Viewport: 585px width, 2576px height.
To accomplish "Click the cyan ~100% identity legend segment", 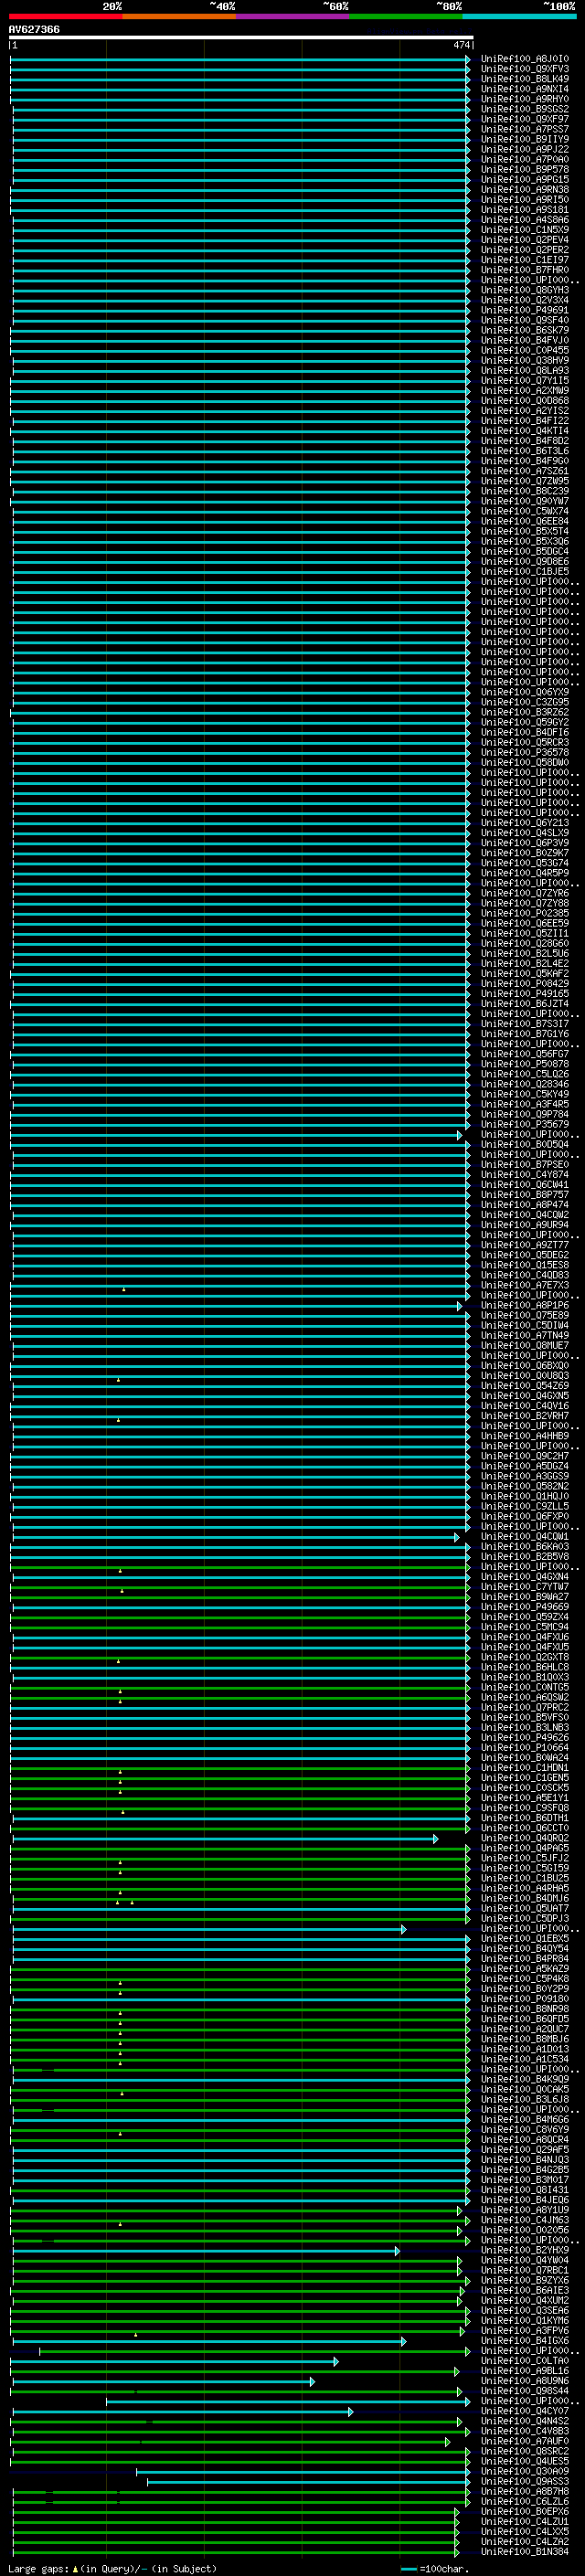I will coord(519,16).
